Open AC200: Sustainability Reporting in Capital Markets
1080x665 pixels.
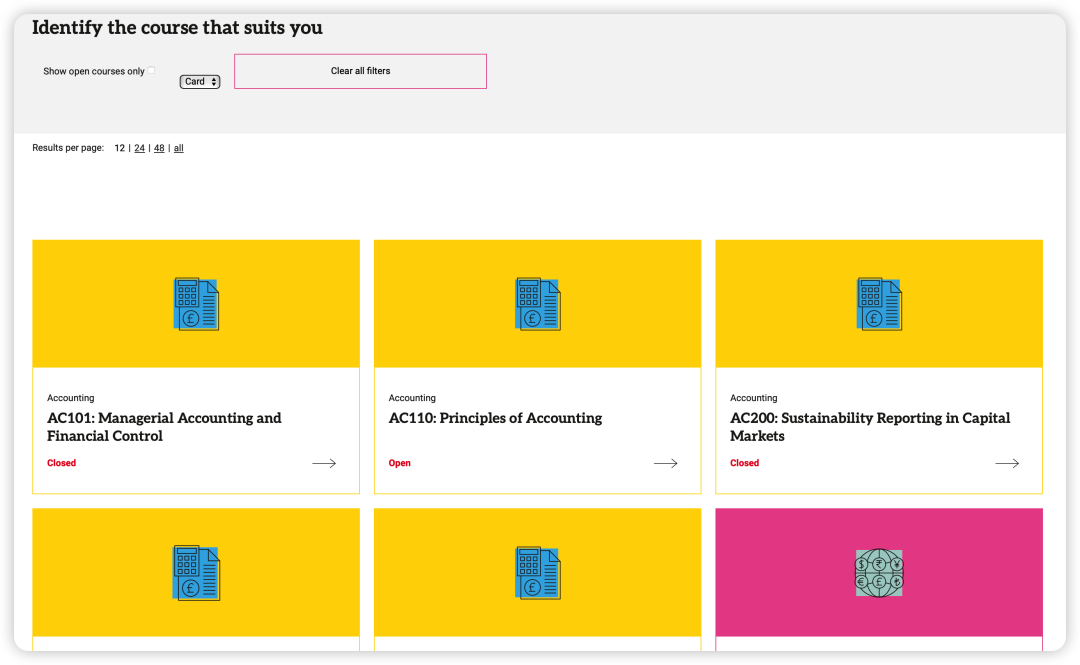[x=870, y=427]
